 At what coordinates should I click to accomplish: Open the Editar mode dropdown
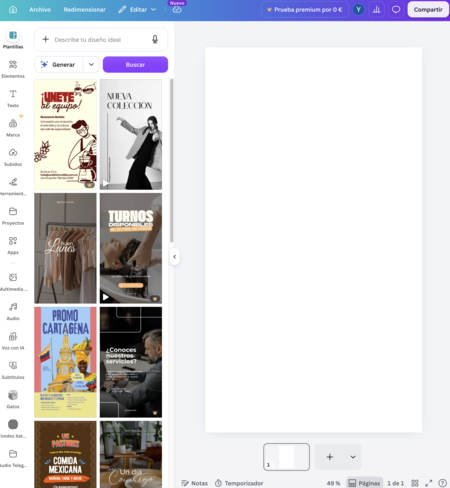click(137, 10)
